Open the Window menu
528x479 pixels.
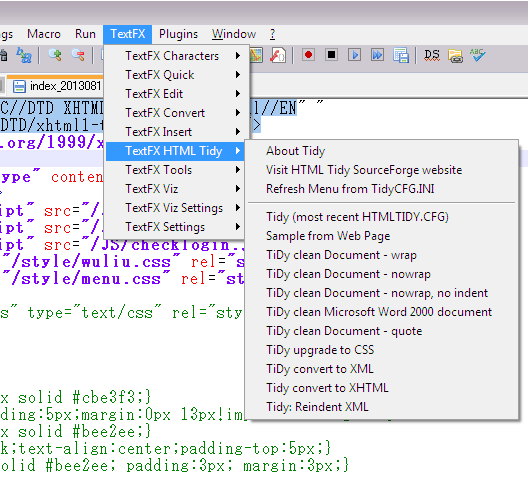[x=234, y=34]
